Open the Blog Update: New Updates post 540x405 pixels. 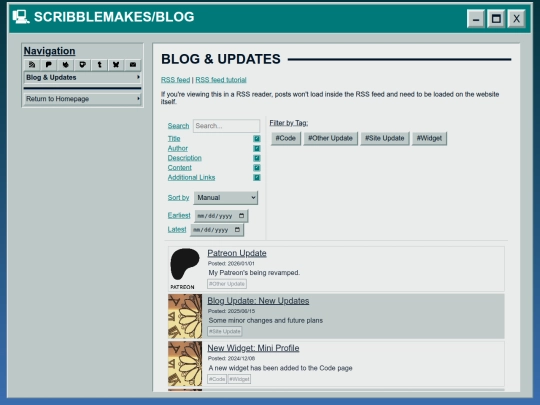point(258,301)
